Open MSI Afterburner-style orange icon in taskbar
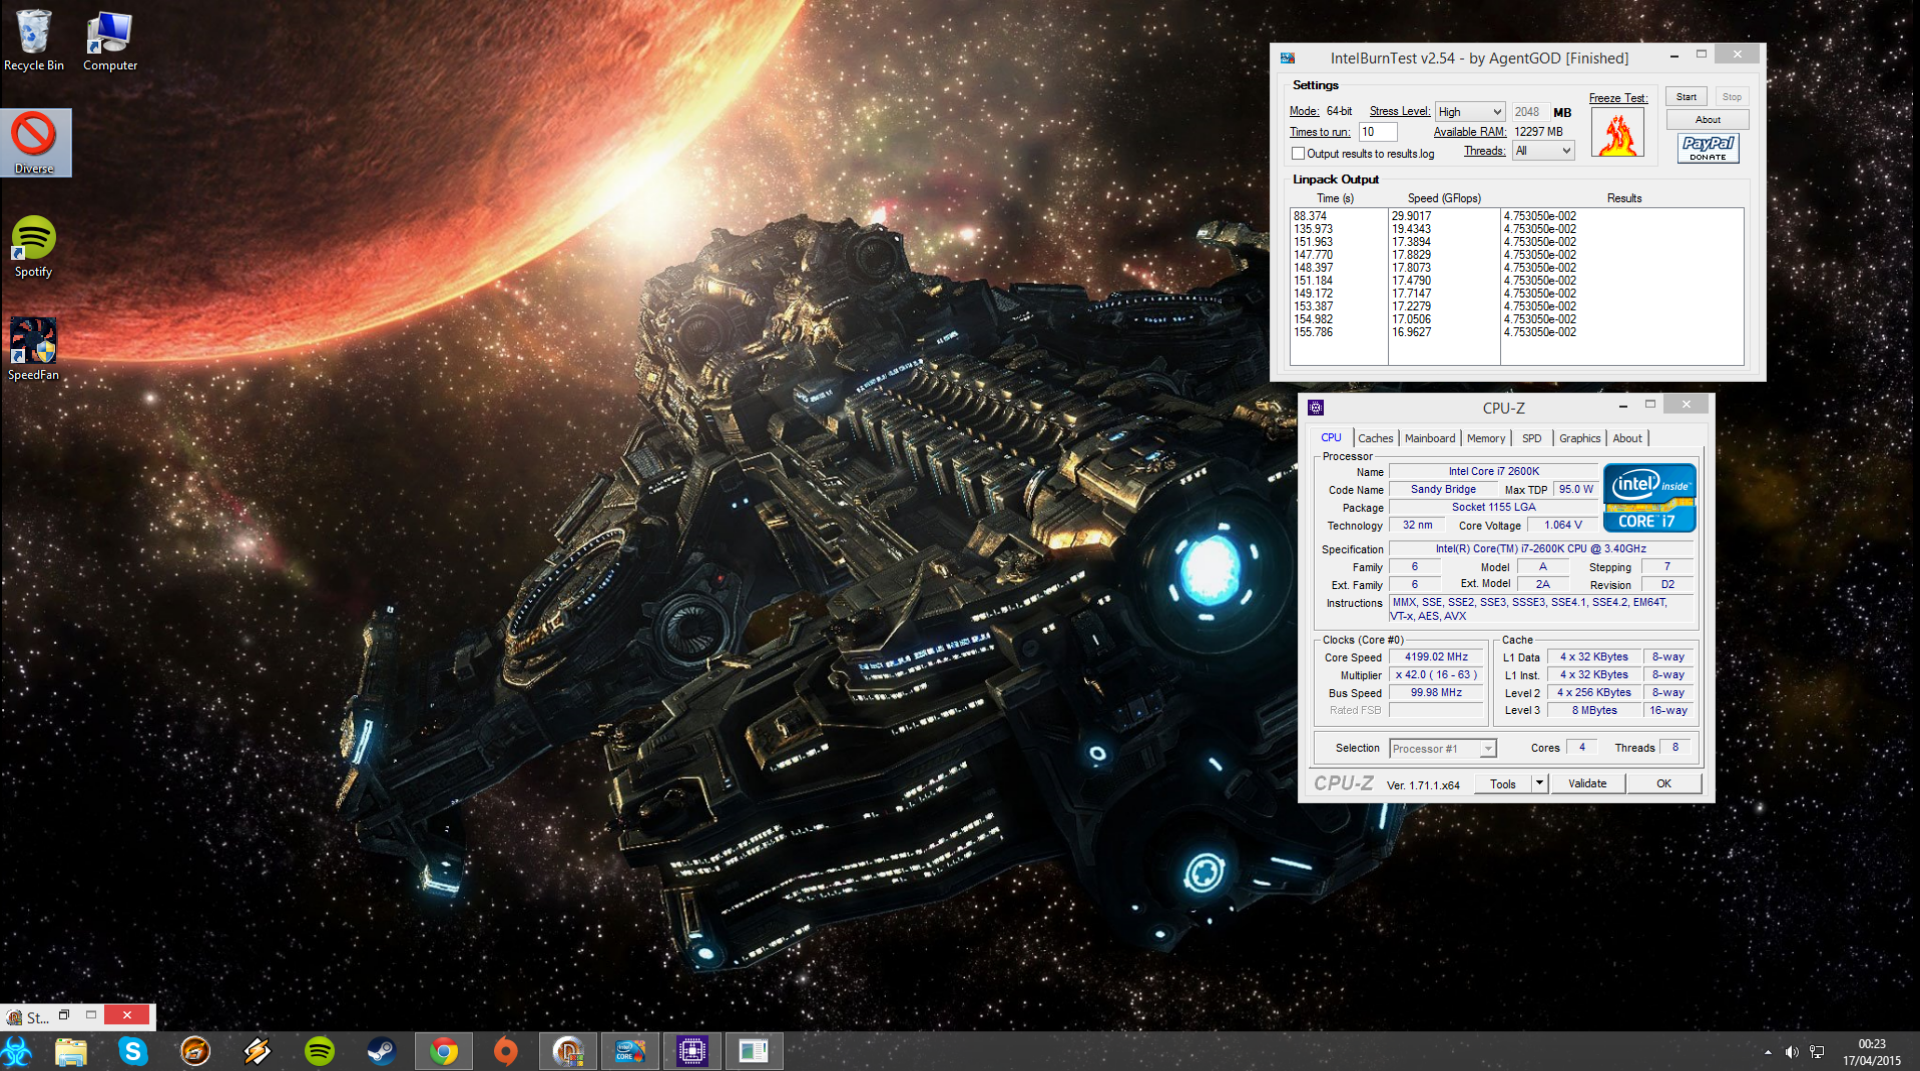Image resolution: width=1920 pixels, height=1071 pixels. pyautogui.click(x=195, y=1051)
